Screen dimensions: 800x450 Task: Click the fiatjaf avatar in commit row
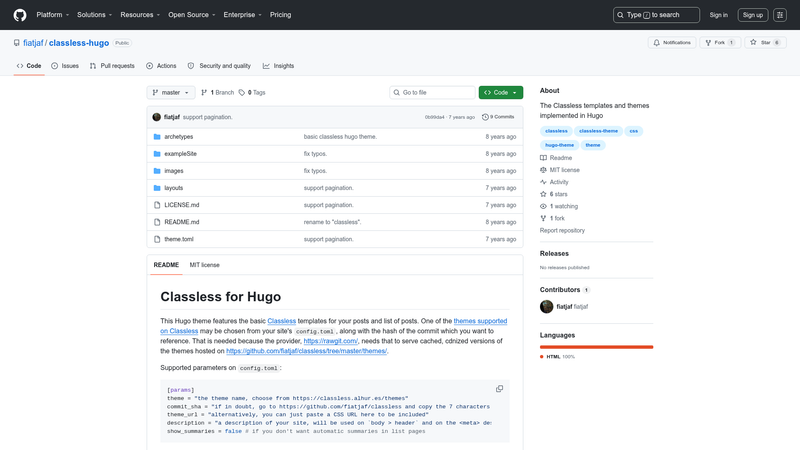click(157, 117)
